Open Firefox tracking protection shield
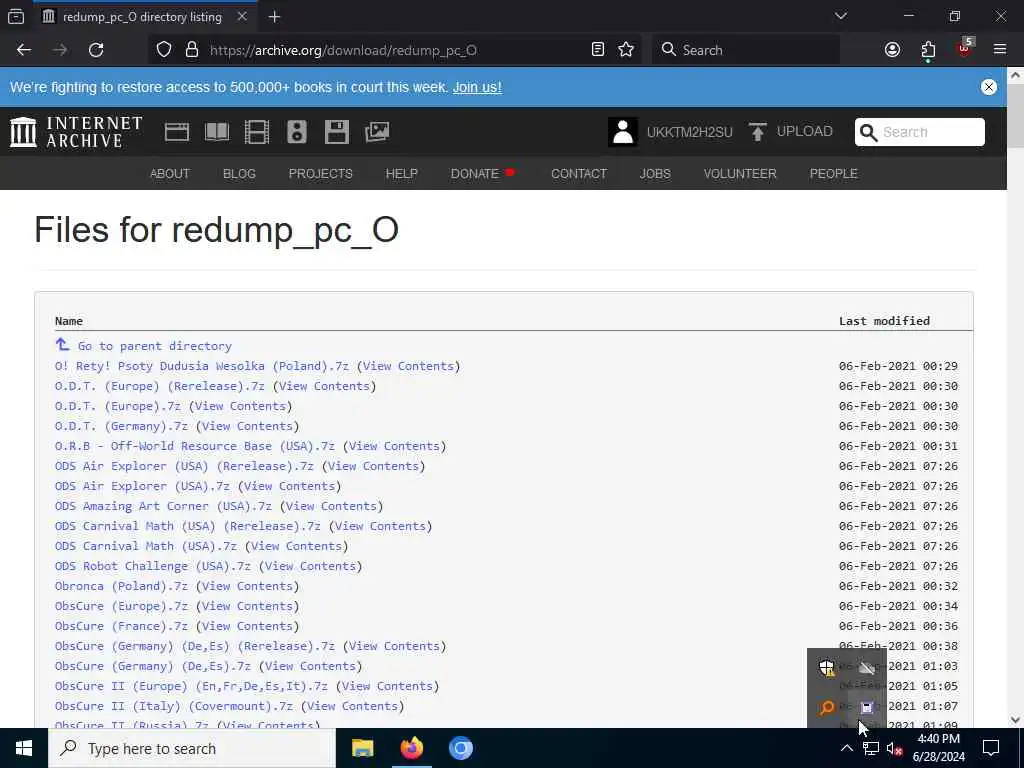Image resolution: width=1024 pixels, height=768 pixels. click(x=164, y=50)
